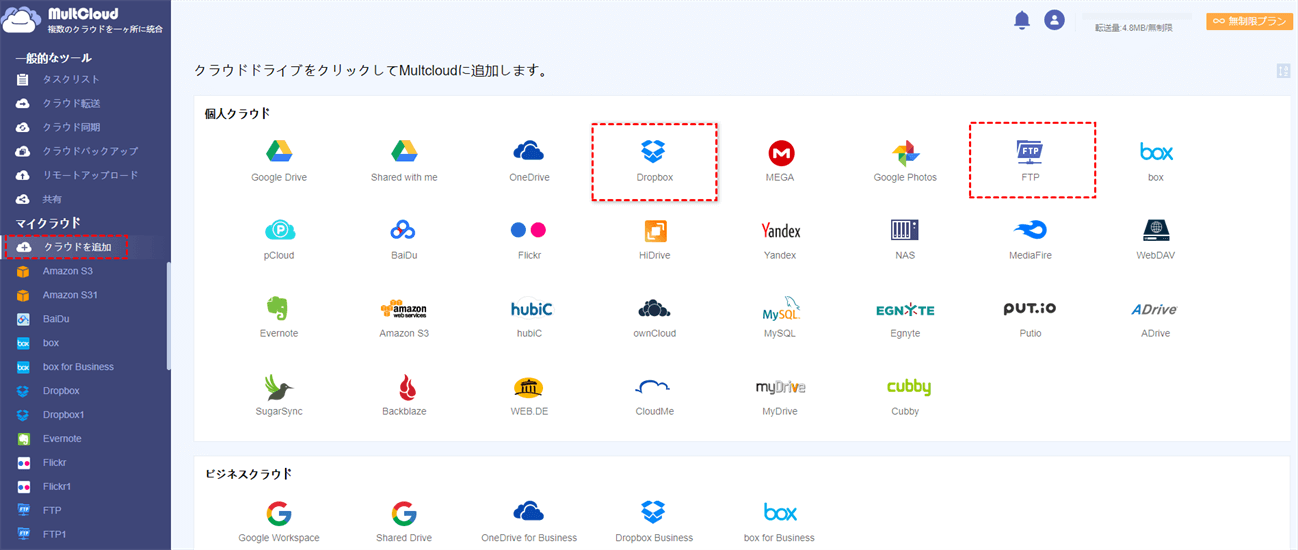The height and width of the screenshot is (550, 1298).
Task: Toggle layout view icon at right
Action: [1283, 71]
